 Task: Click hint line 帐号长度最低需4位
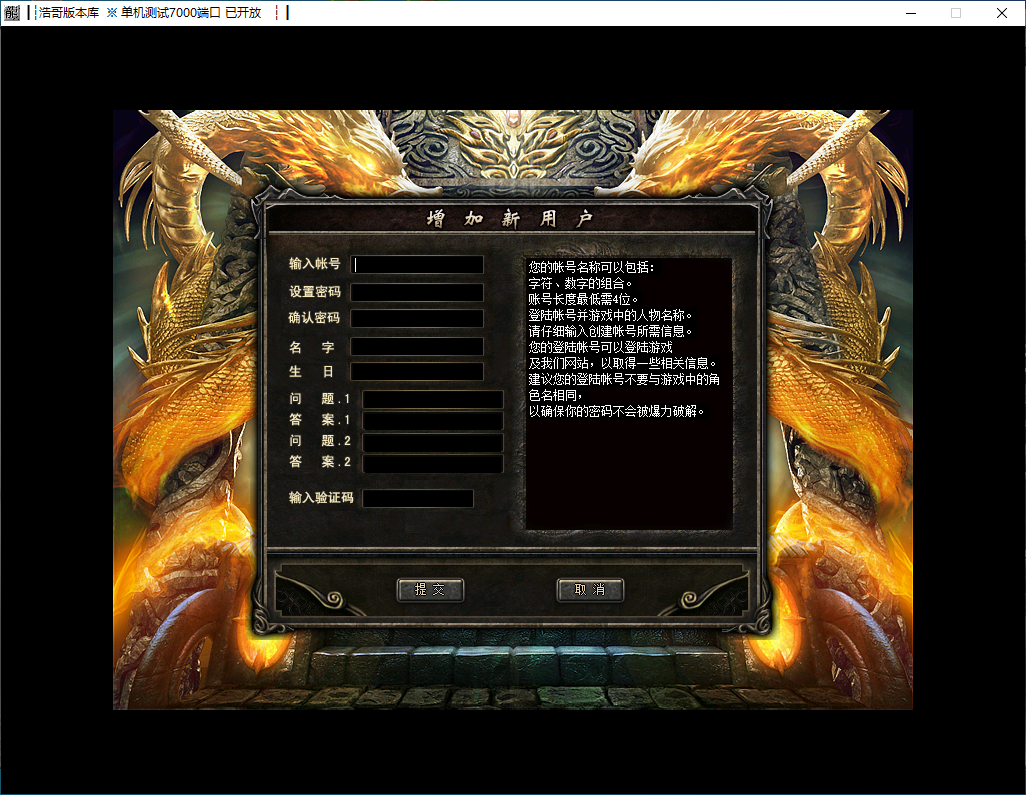(583, 299)
